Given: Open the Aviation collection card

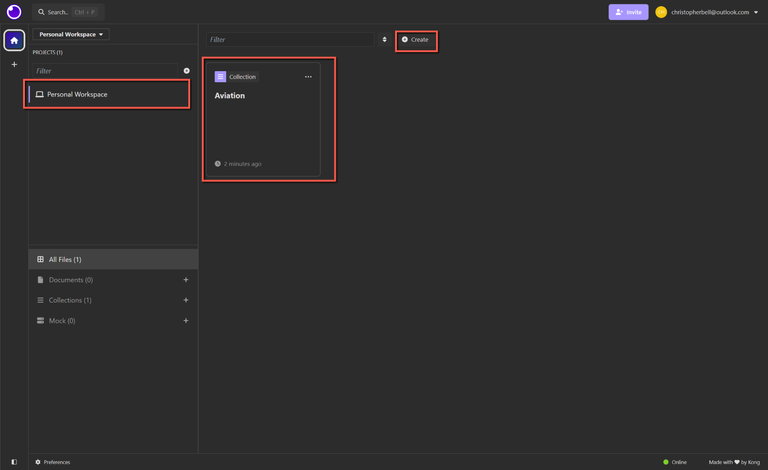Looking at the screenshot, I should pyautogui.click(x=262, y=120).
